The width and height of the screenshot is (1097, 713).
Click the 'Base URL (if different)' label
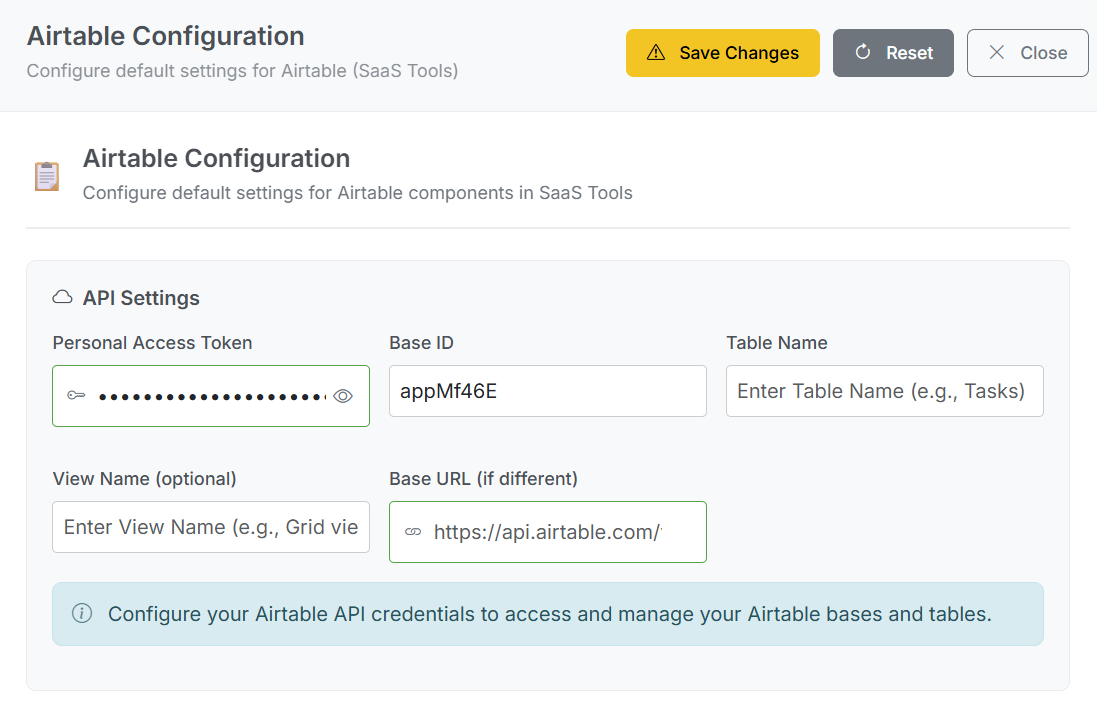(x=483, y=479)
